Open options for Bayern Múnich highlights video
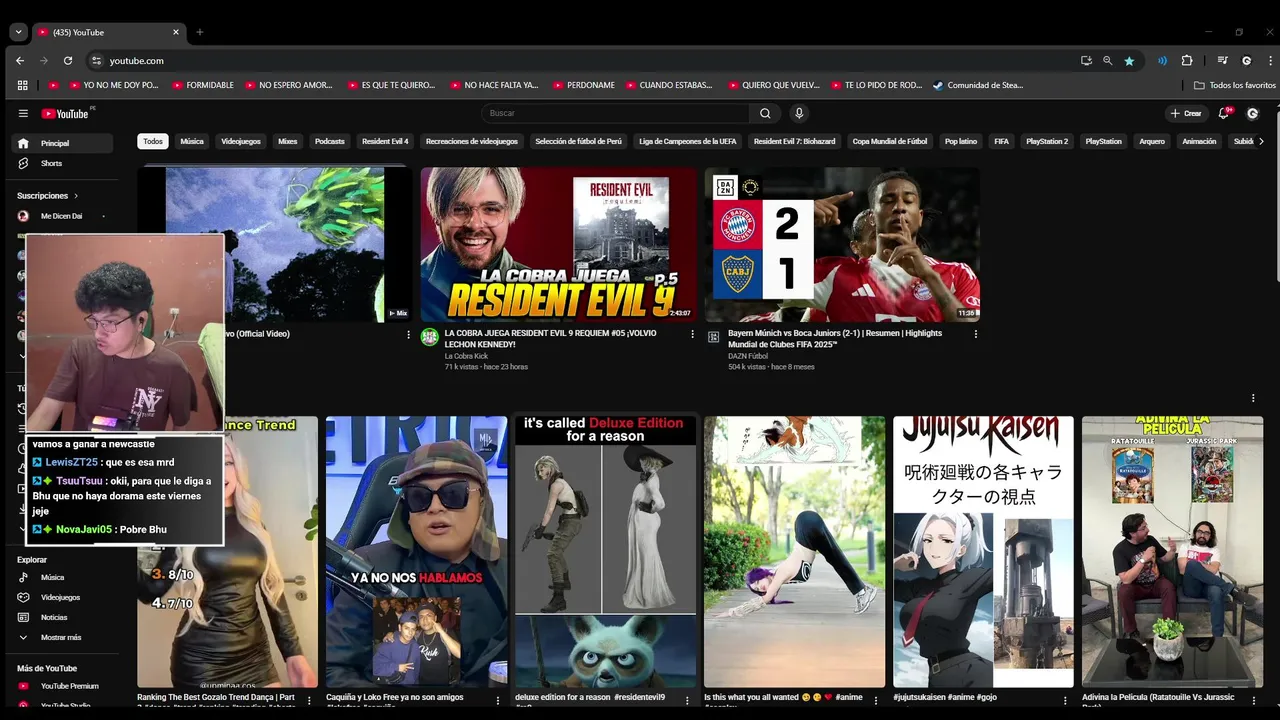Screen dimensions: 1280x720 pyautogui.click(x=976, y=334)
